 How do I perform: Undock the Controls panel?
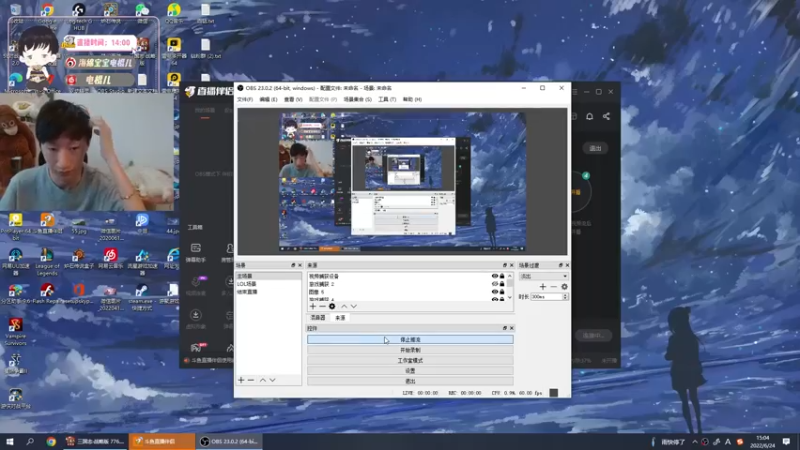[505, 328]
